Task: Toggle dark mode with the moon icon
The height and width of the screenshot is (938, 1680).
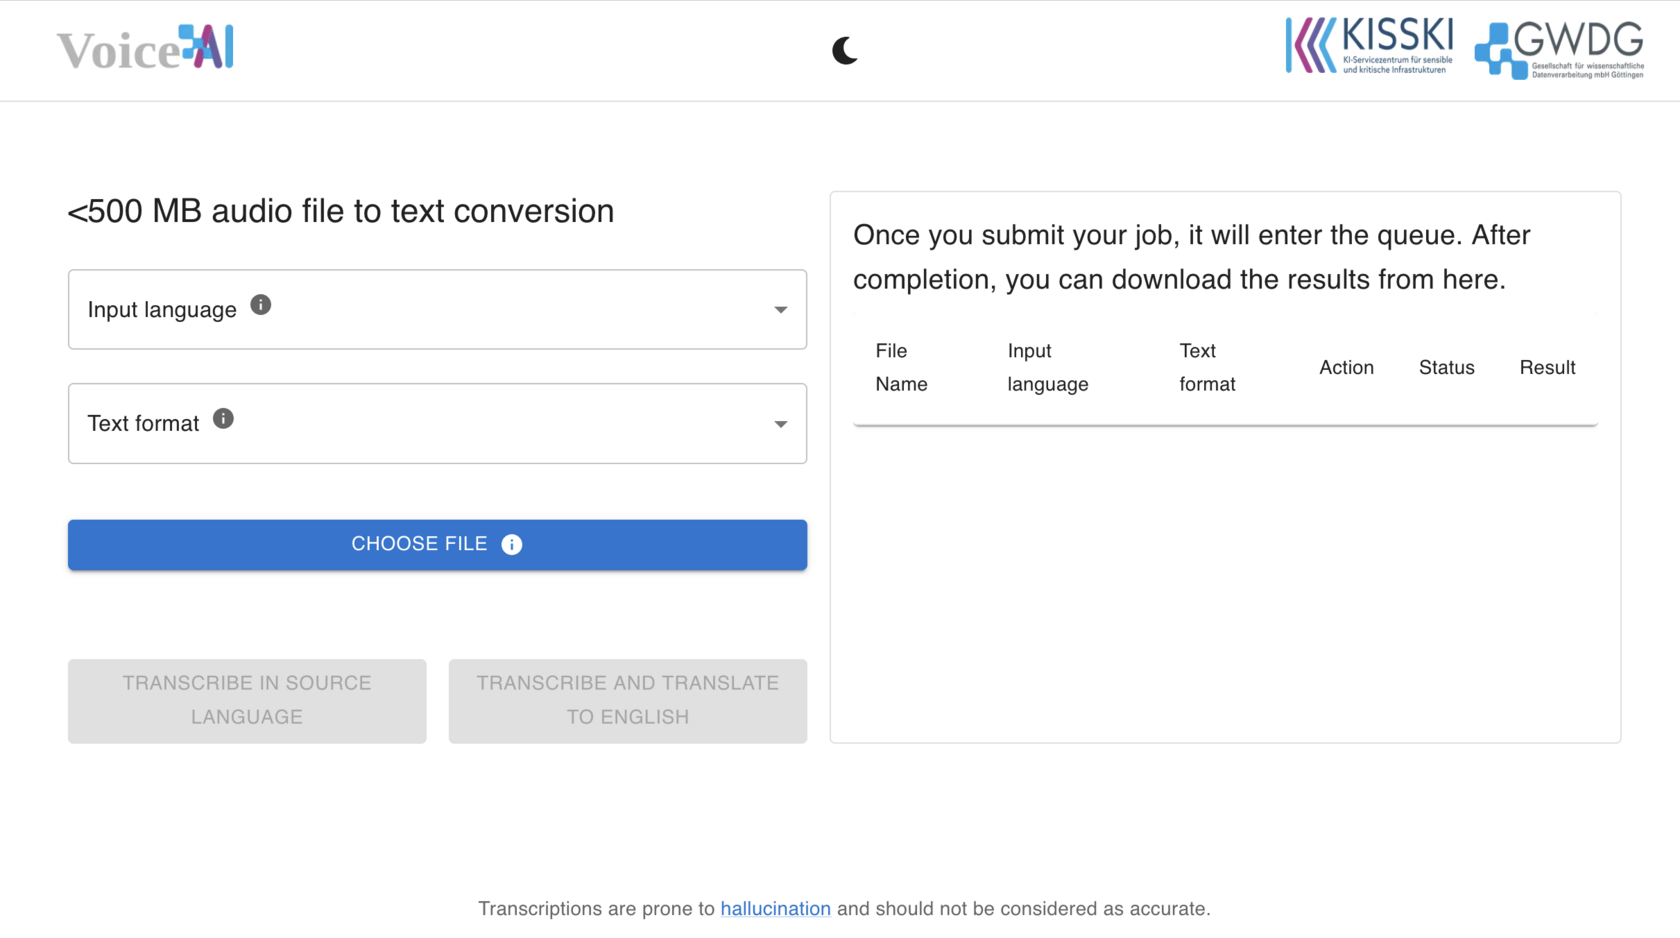Action: tap(845, 51)
